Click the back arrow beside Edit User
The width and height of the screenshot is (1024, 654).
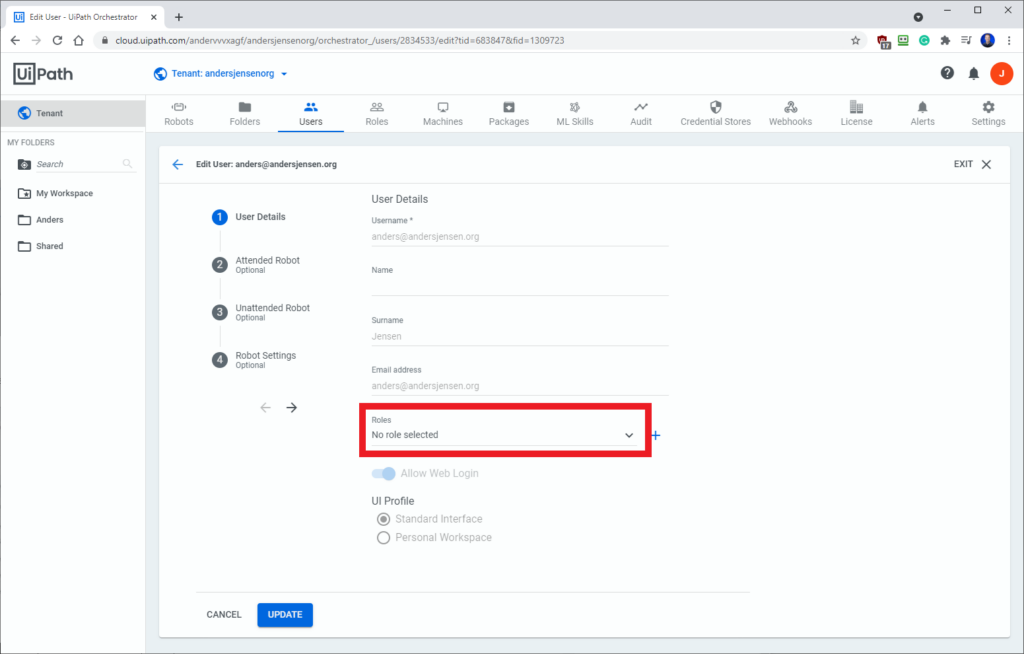[x=178, y=165]
